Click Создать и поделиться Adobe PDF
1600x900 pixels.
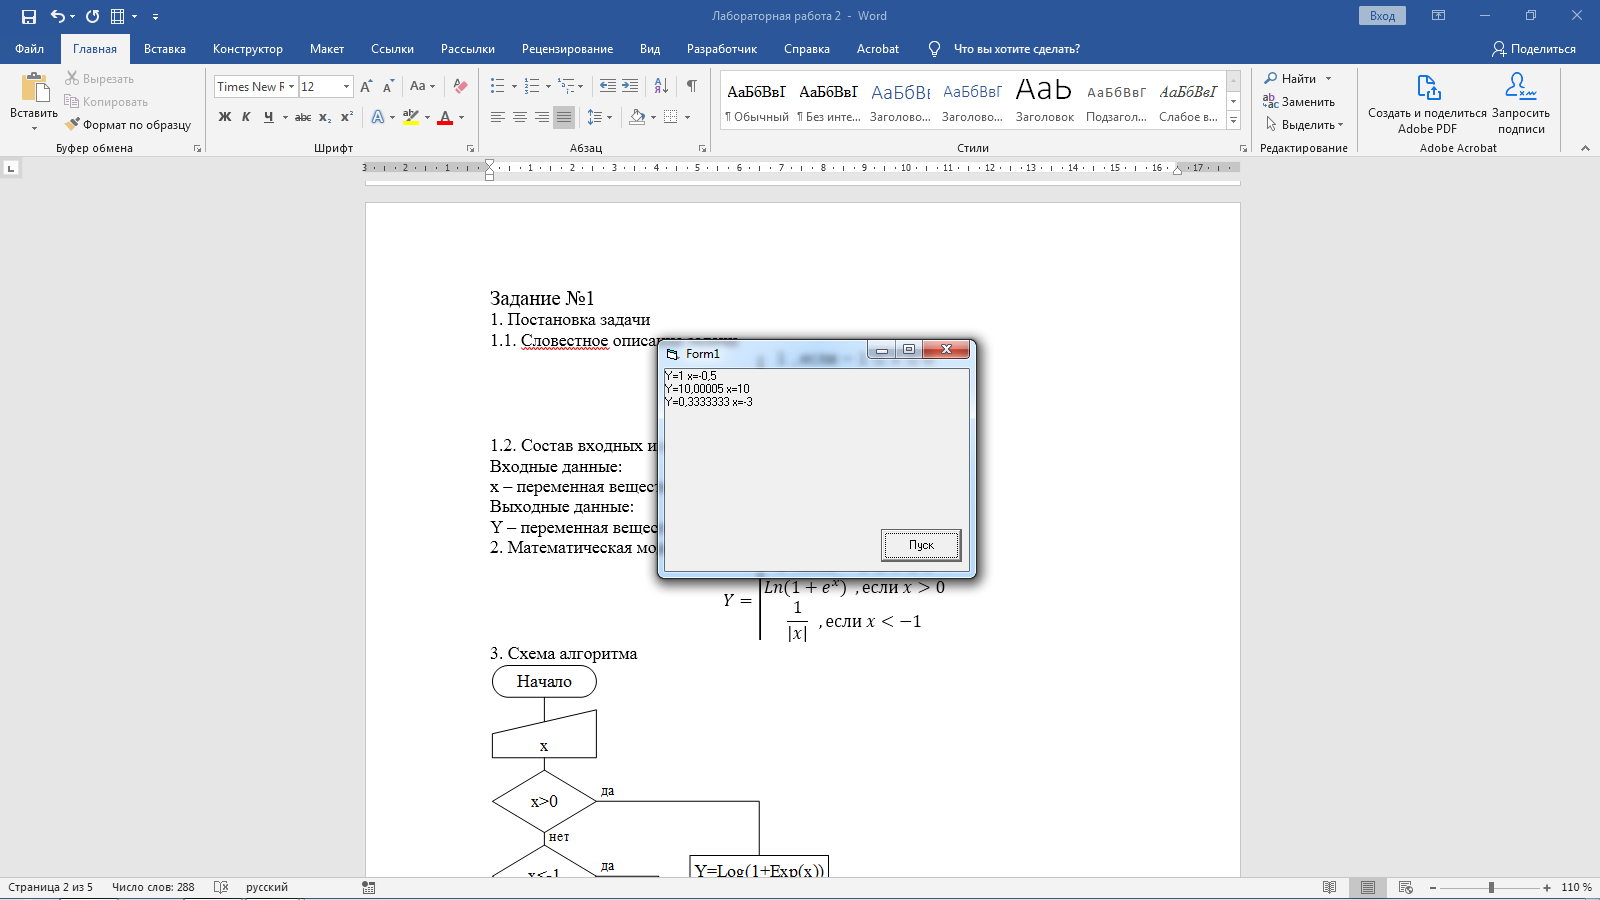click(1427, 103)
